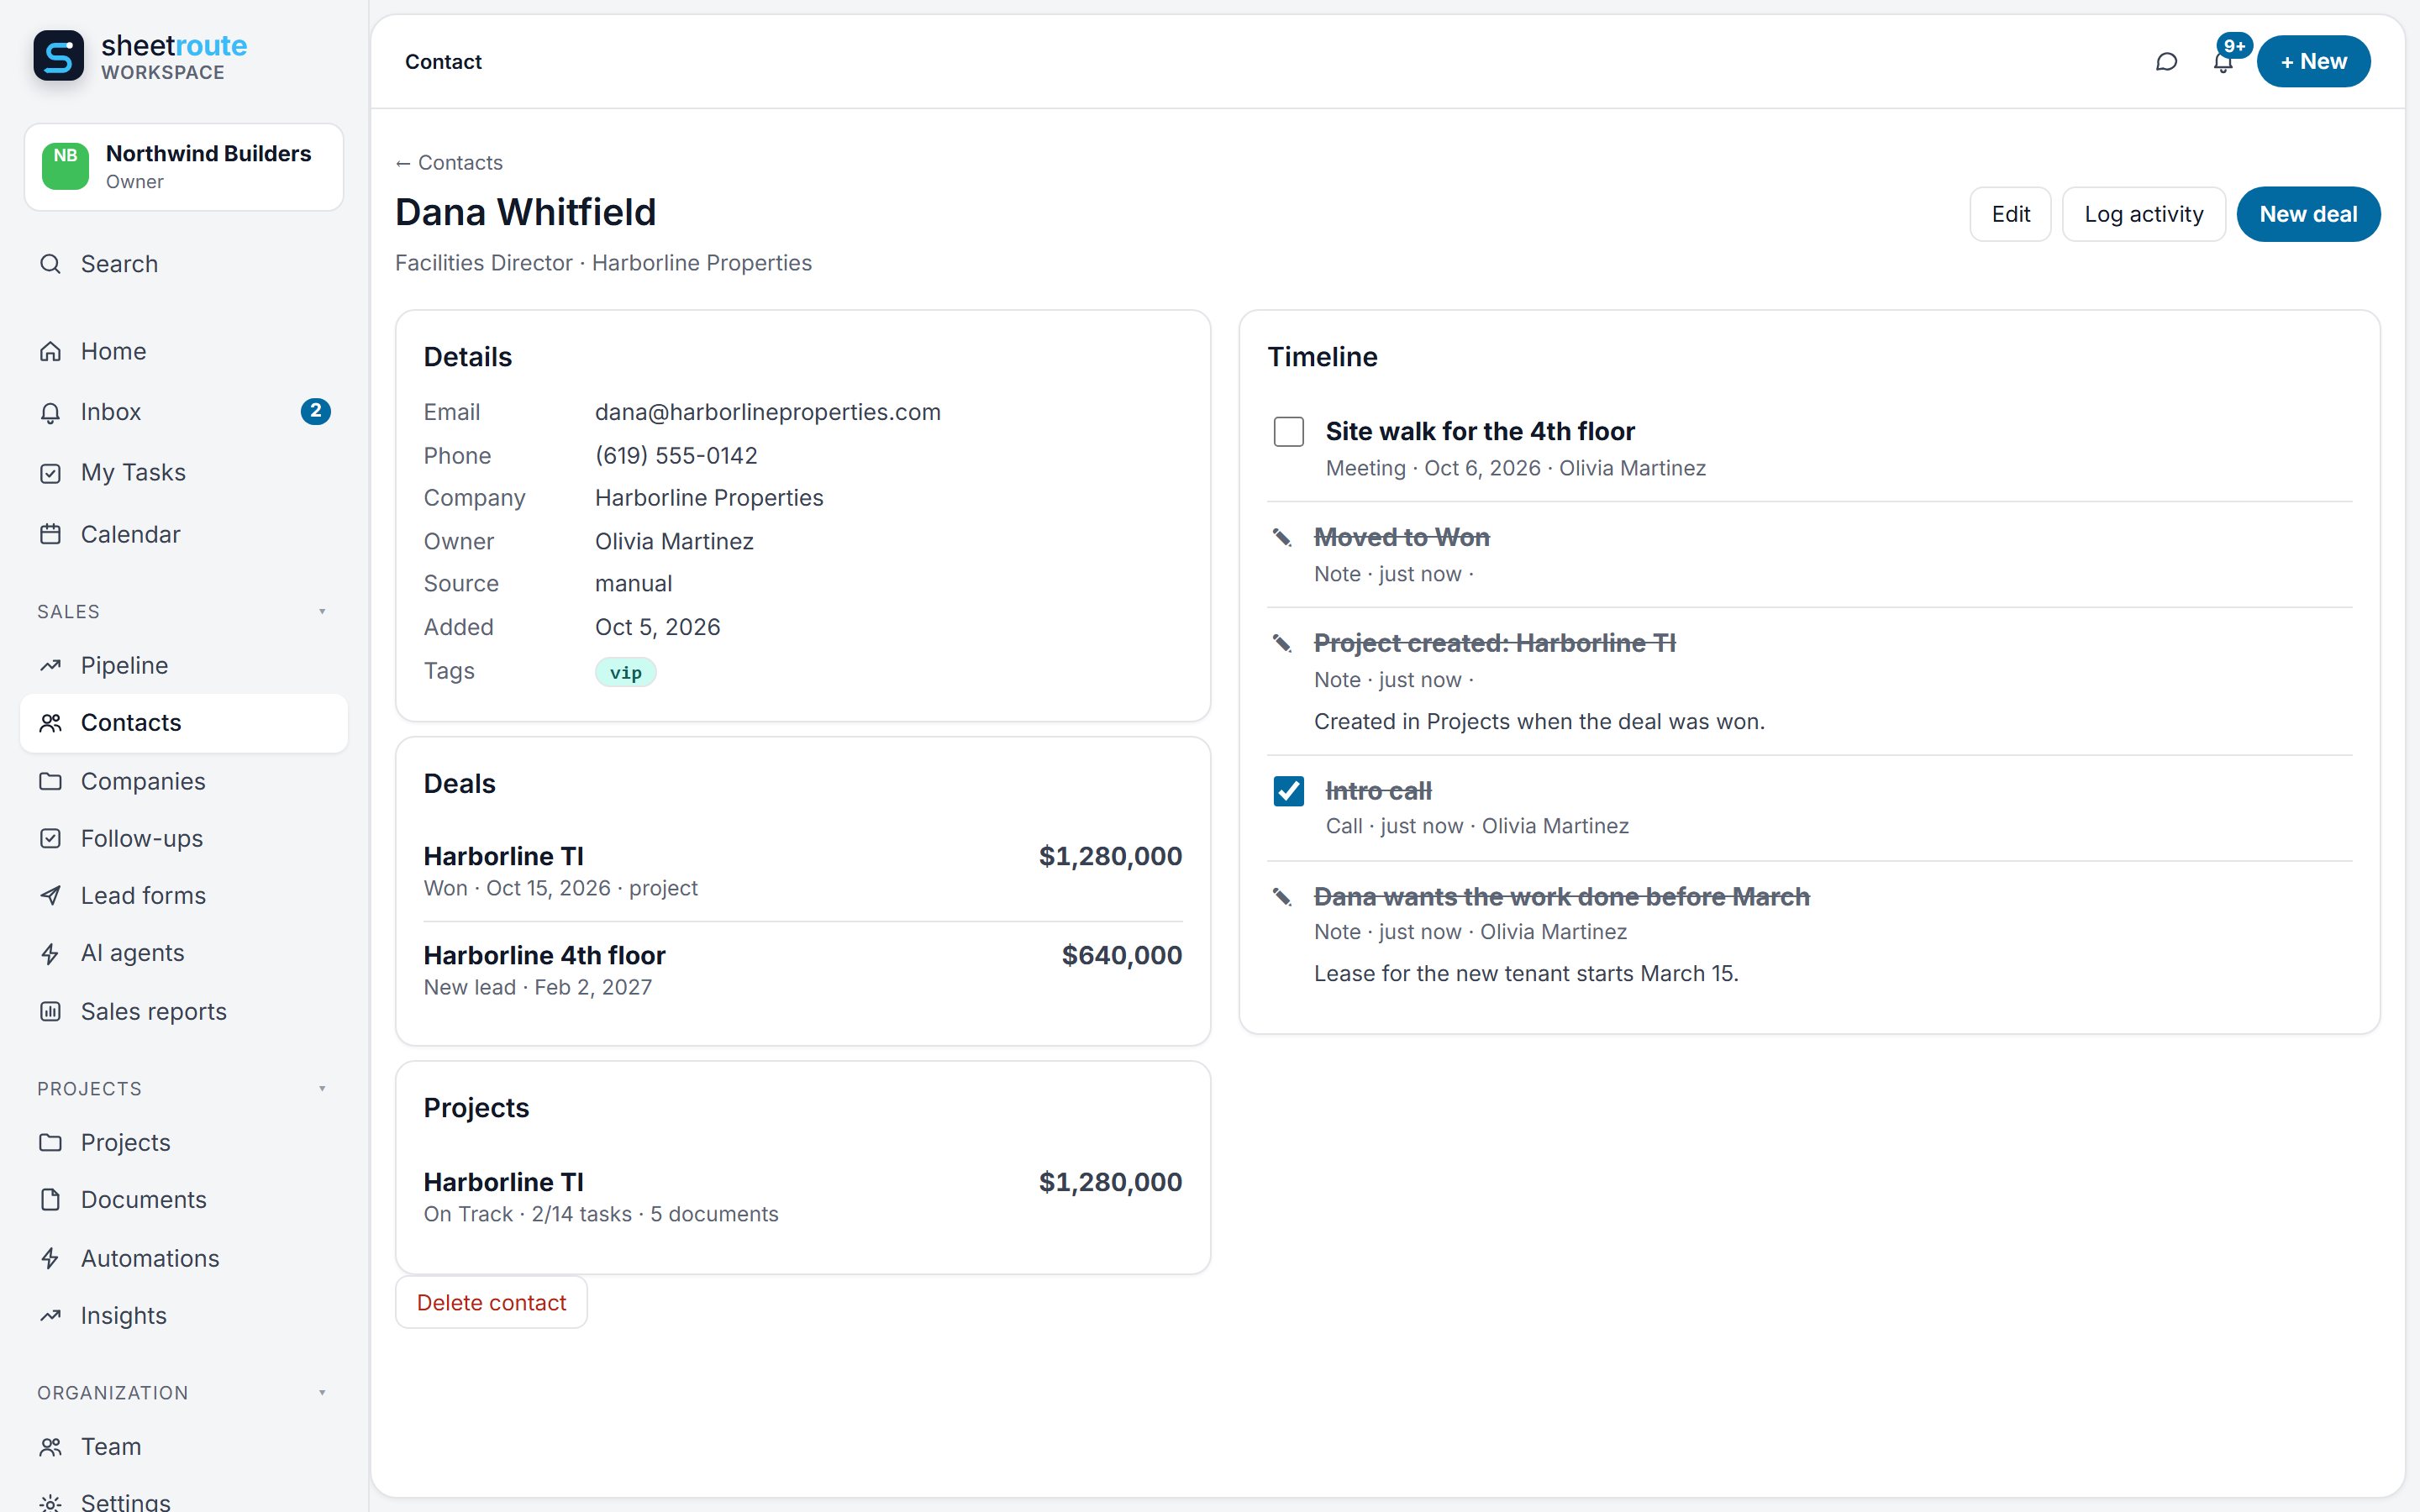Click the Contacts people icon

coord(50,722)
